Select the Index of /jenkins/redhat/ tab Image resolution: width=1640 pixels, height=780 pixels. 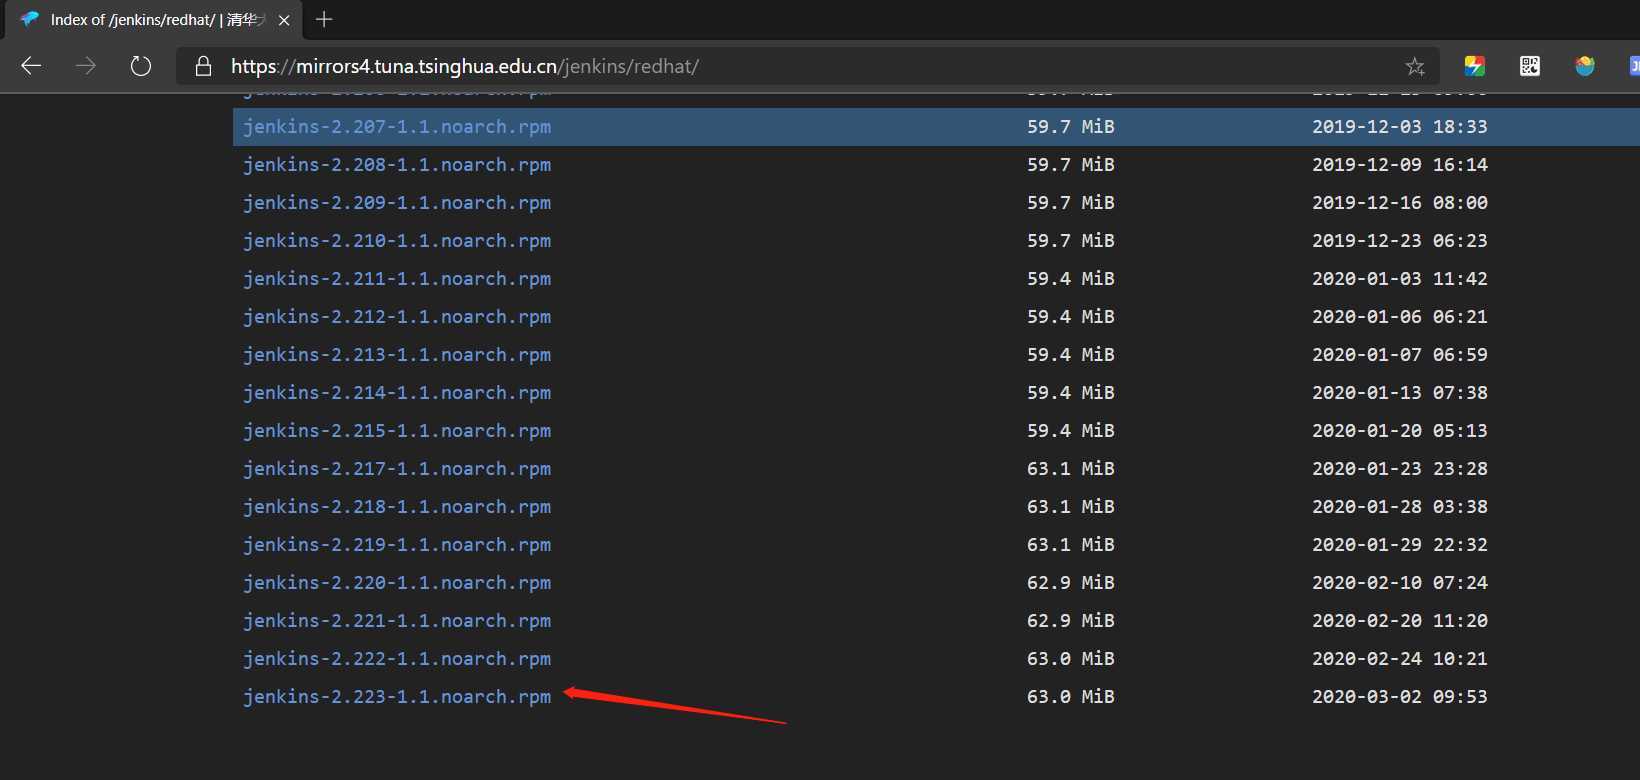tap(153, 20)
